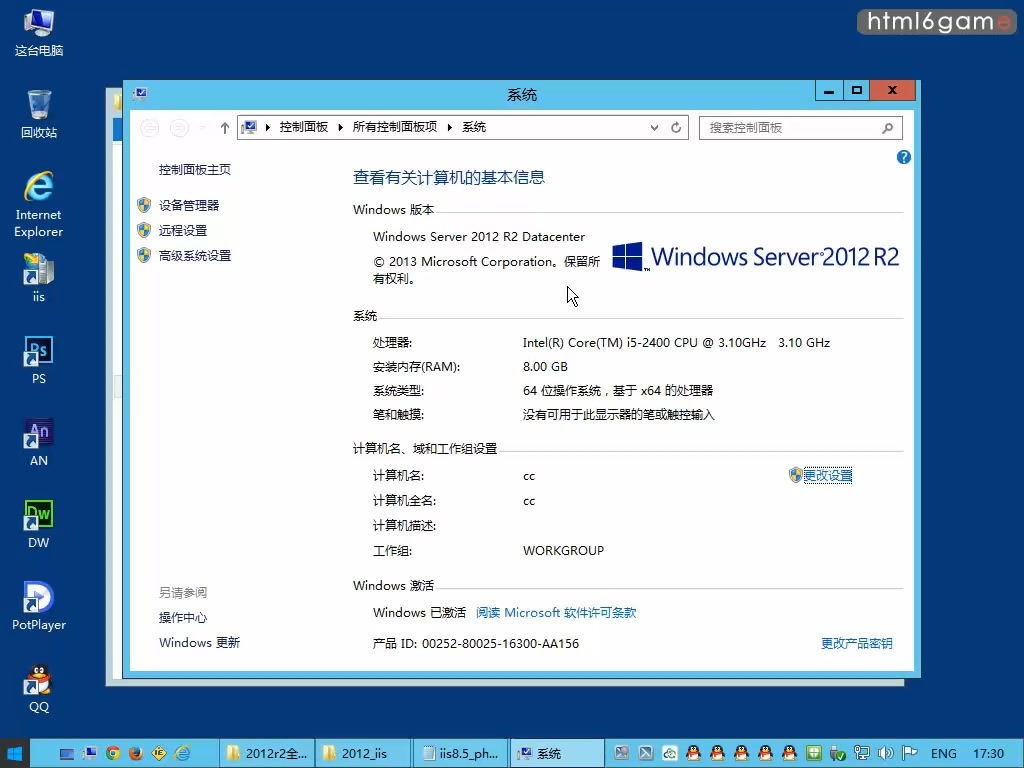Click the 8.00 GB RAM value
The height and width of the screenshot is (768, 1024).
[x=545, y=366]
